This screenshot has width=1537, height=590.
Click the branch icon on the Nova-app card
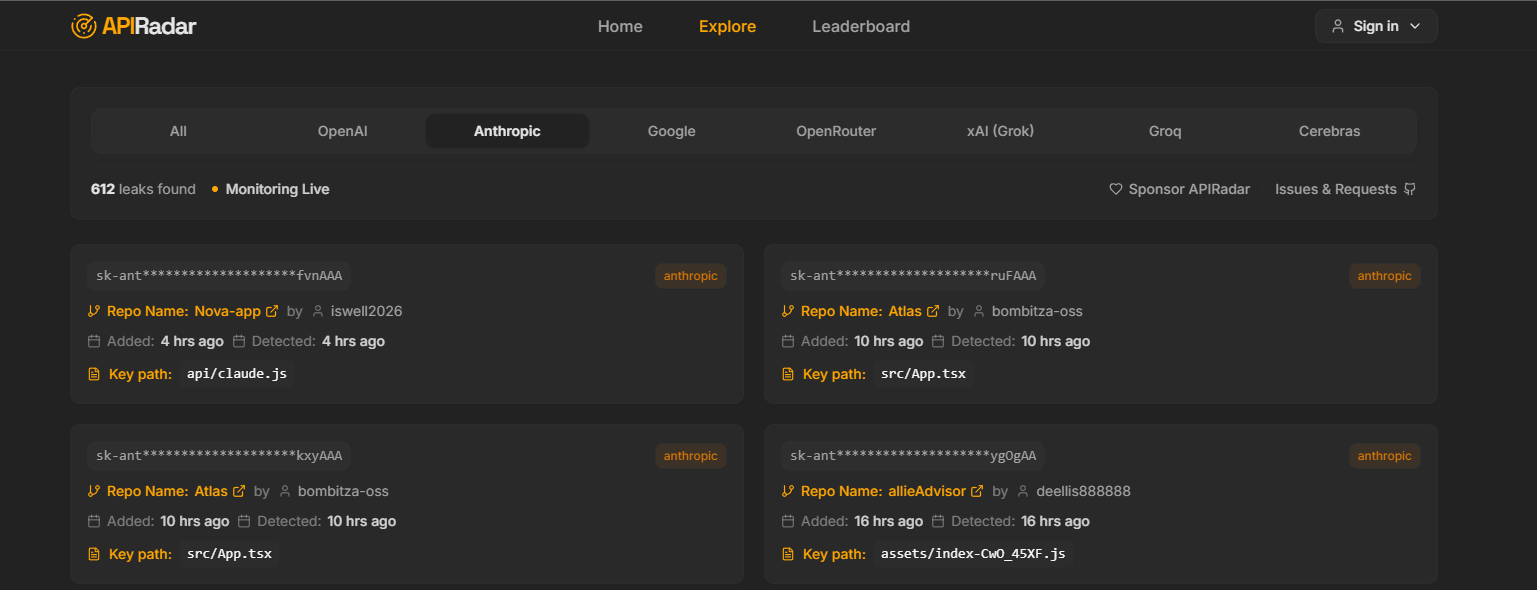[x=94, y=311]
